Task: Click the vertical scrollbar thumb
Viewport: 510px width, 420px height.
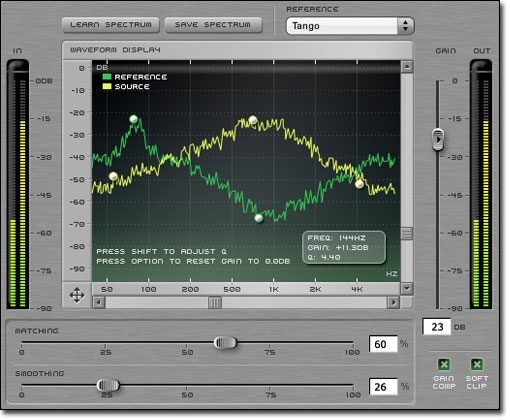Action: click(x=407, y=233)
